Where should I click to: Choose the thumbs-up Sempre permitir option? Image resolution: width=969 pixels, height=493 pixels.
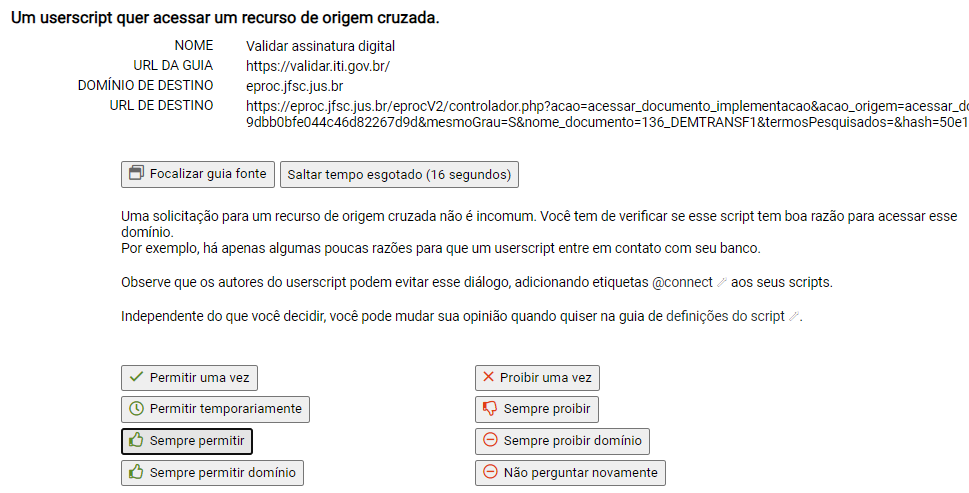[x=187, y=441]
